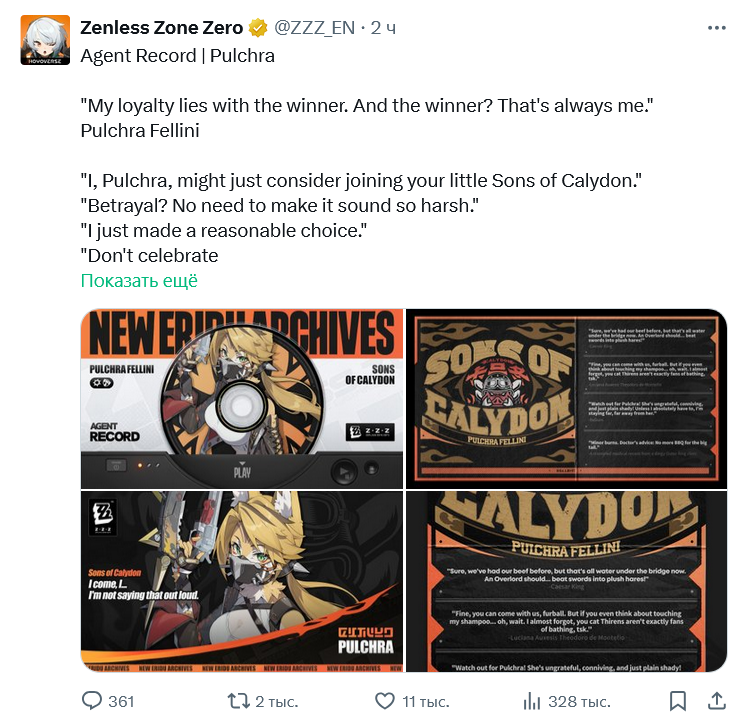Screen dimensions: 747x727
Task: Bookmark this post
Action: tap(677, 701)
